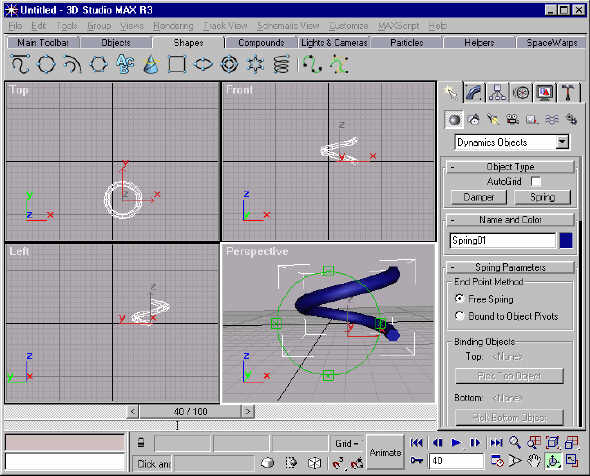Activate the Zoom viewport tool
Screen dimensions: 590x476
515,443
